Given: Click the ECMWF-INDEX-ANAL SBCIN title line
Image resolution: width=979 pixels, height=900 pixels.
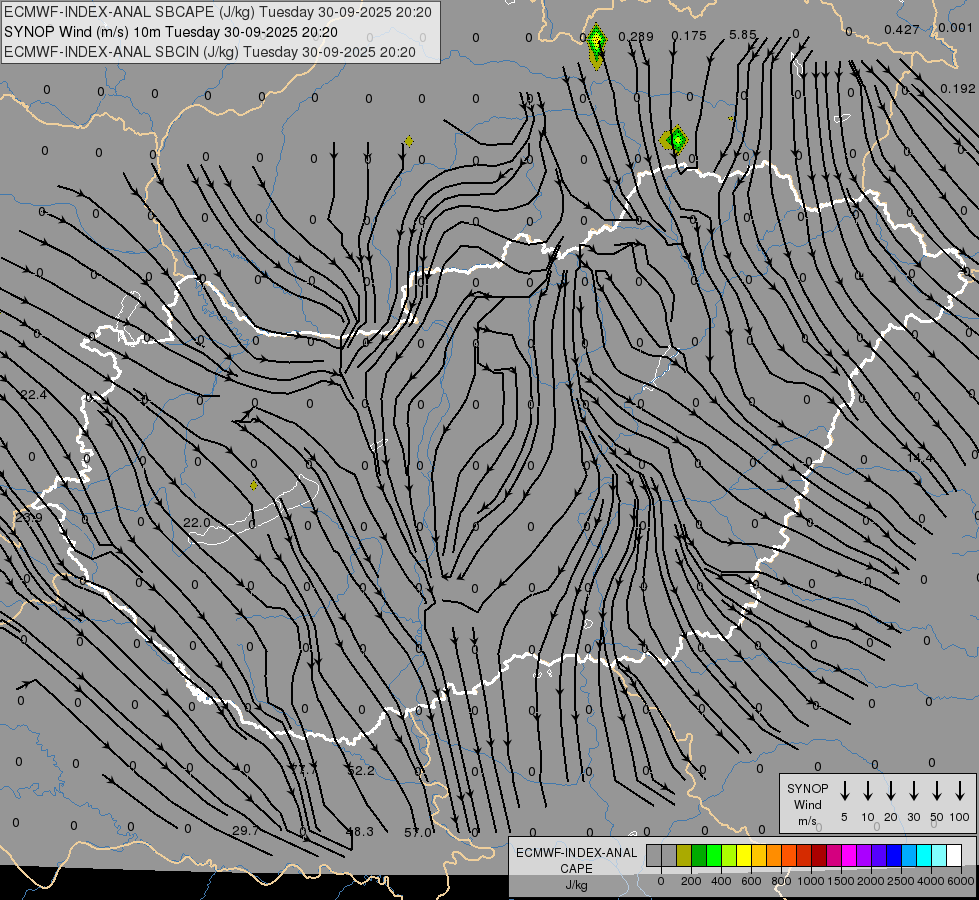Looking at the screenshot, I should click(x=210, y=51).
